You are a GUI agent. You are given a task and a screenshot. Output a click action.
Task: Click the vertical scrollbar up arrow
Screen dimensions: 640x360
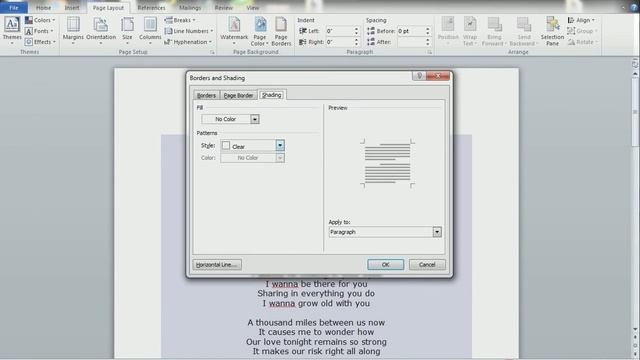coord(635,74)
